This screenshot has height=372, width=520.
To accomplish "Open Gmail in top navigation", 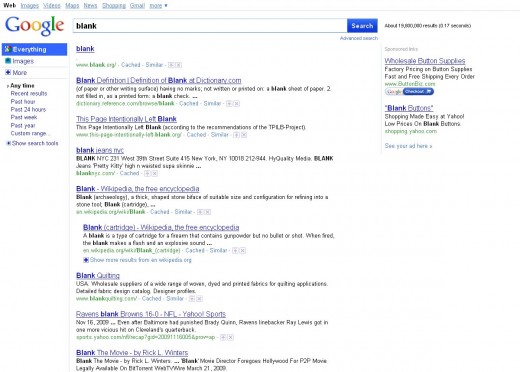I will pos(137,6).
